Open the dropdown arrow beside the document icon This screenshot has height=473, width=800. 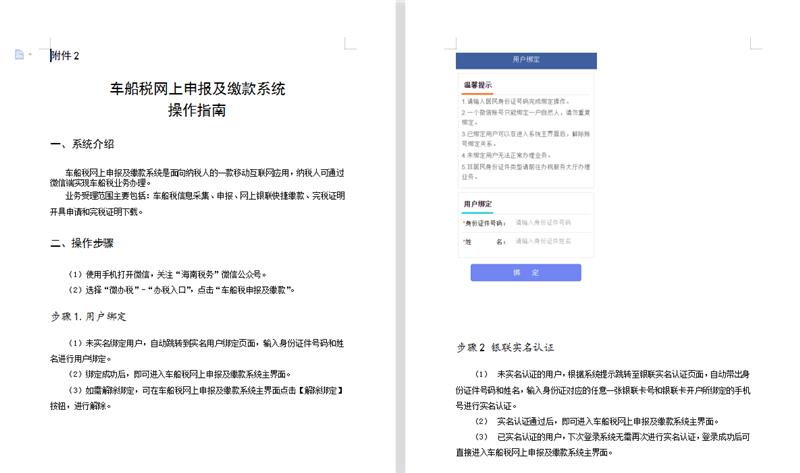tap(30, 55)
